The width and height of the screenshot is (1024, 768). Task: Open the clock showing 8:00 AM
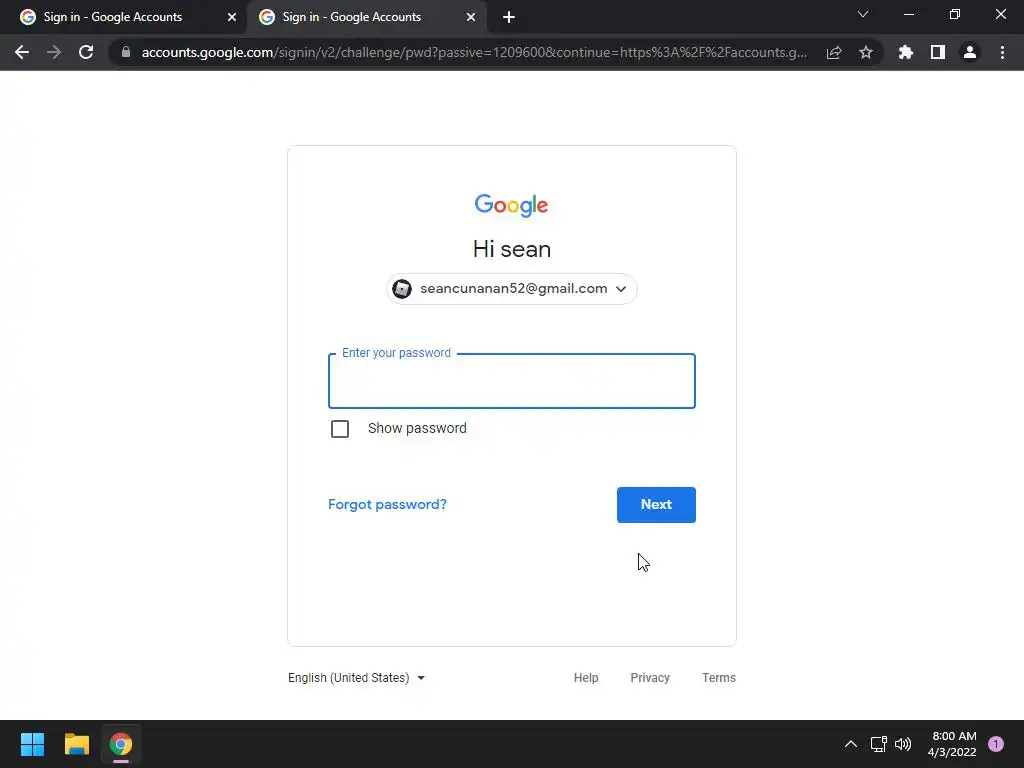pyautogui.click(x=952, y=744)
